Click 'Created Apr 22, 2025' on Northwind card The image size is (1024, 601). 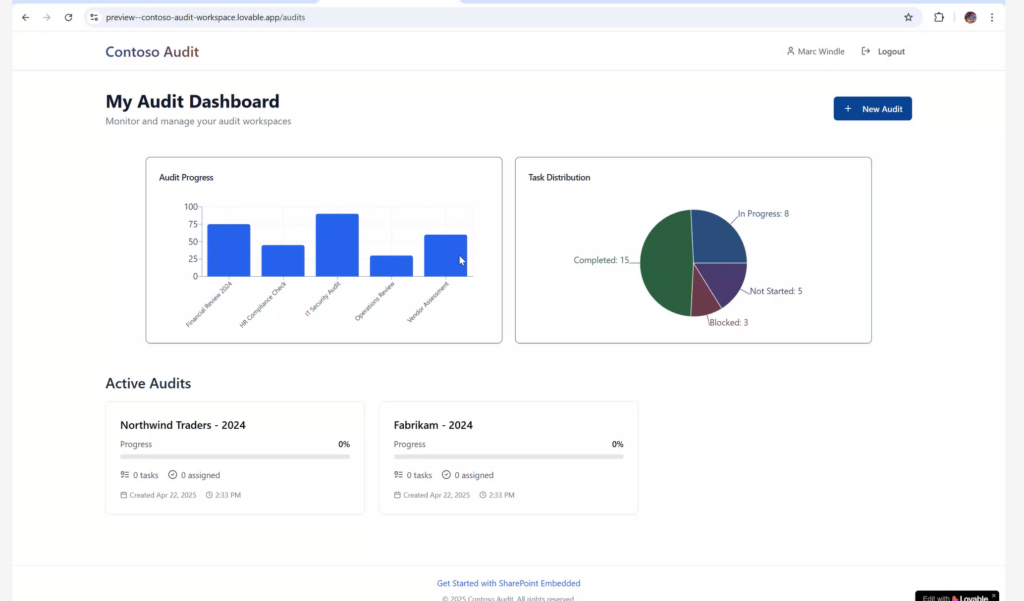click(163, 495)
